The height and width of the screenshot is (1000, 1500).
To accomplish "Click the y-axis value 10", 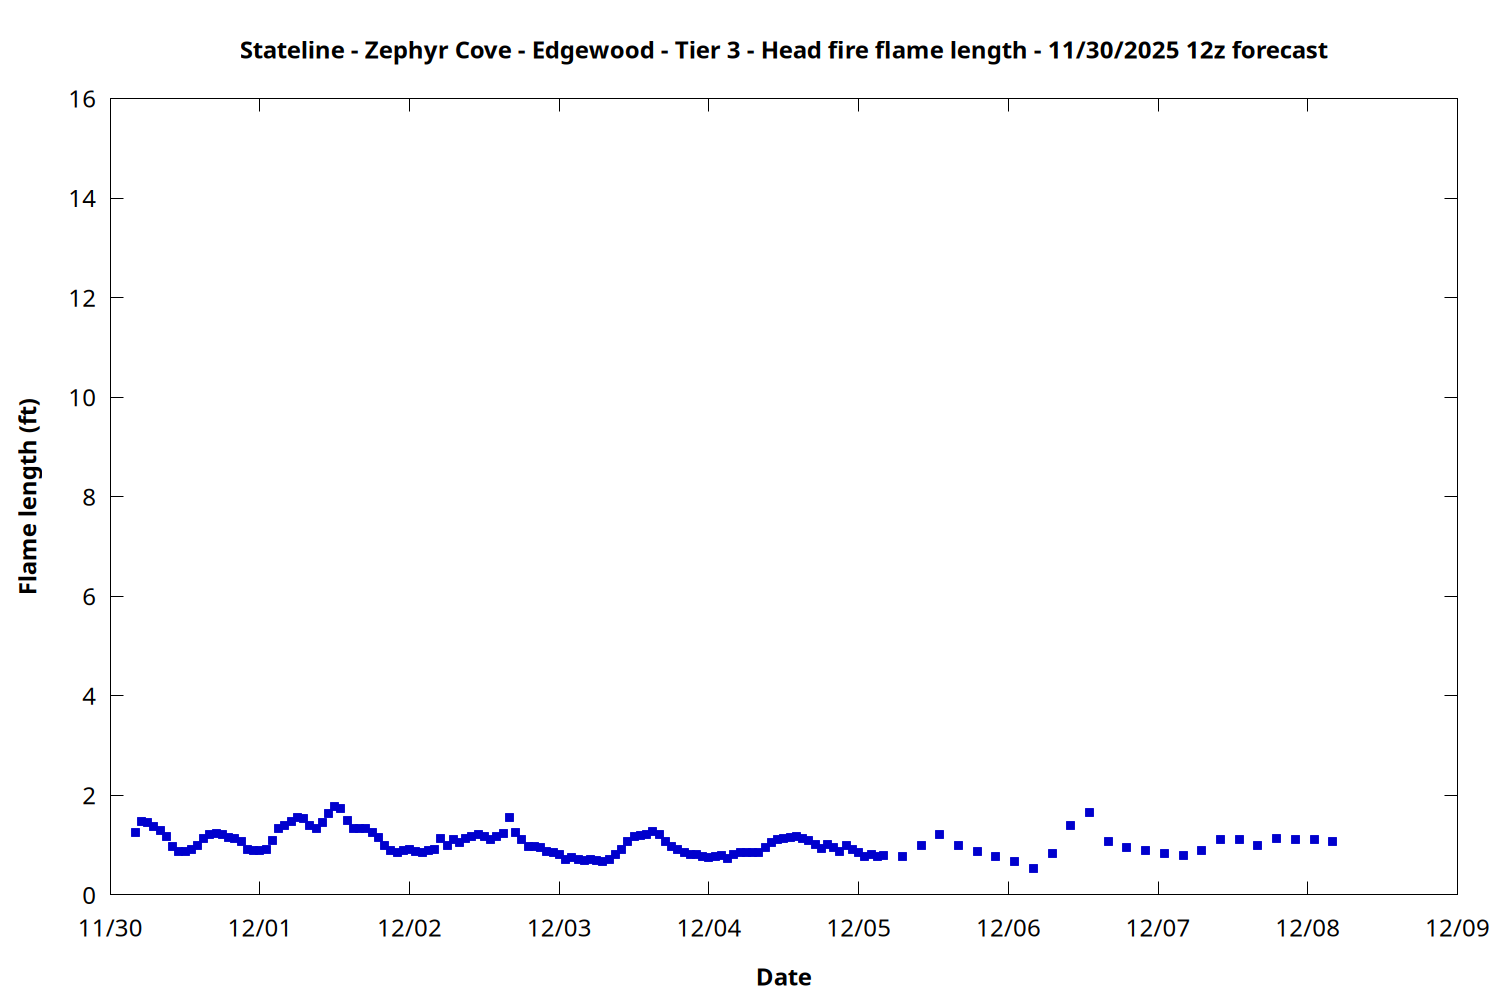I will coord(83,398).
